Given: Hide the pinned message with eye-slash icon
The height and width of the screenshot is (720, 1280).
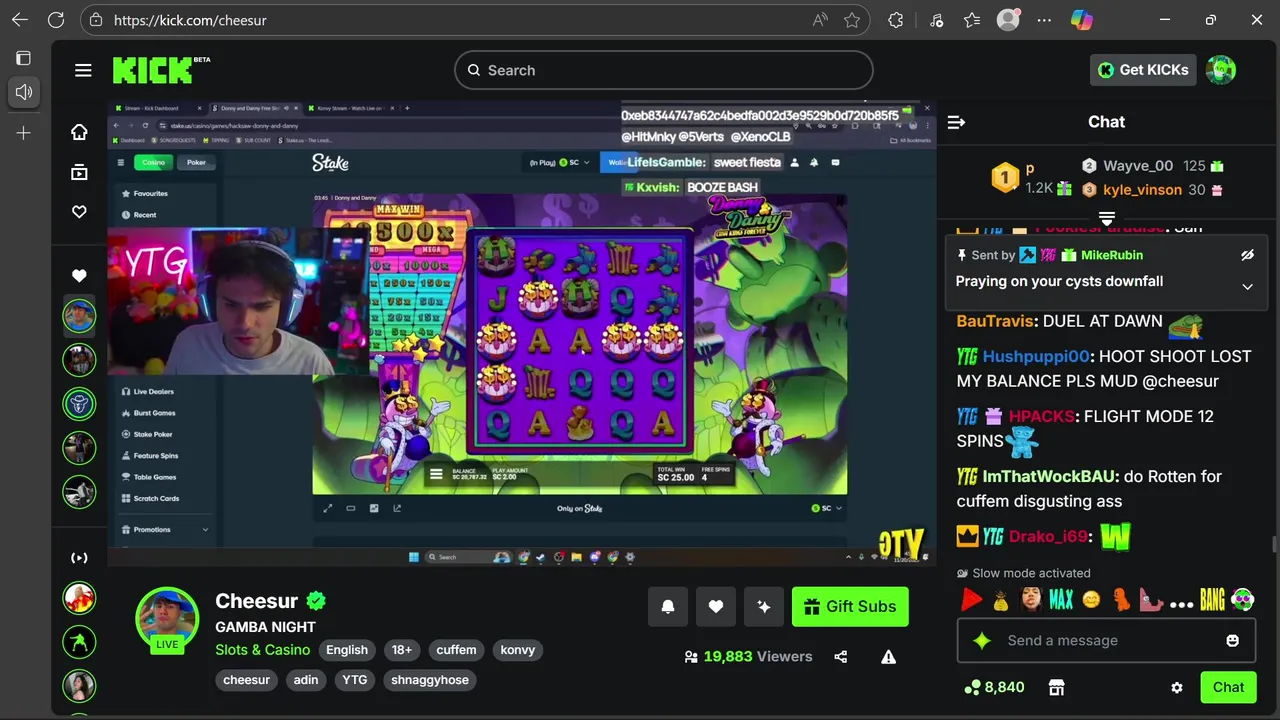Looking at the screenshot, I should tap(1247, 255).
